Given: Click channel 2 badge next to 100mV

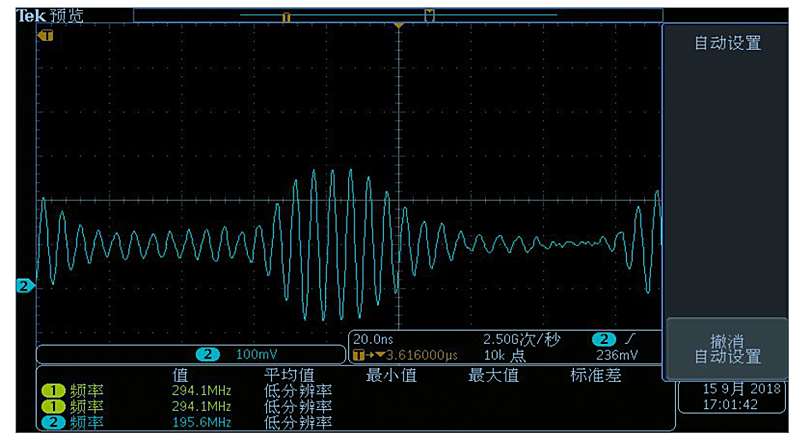Looking at the screenshot, I should (207, 355).
